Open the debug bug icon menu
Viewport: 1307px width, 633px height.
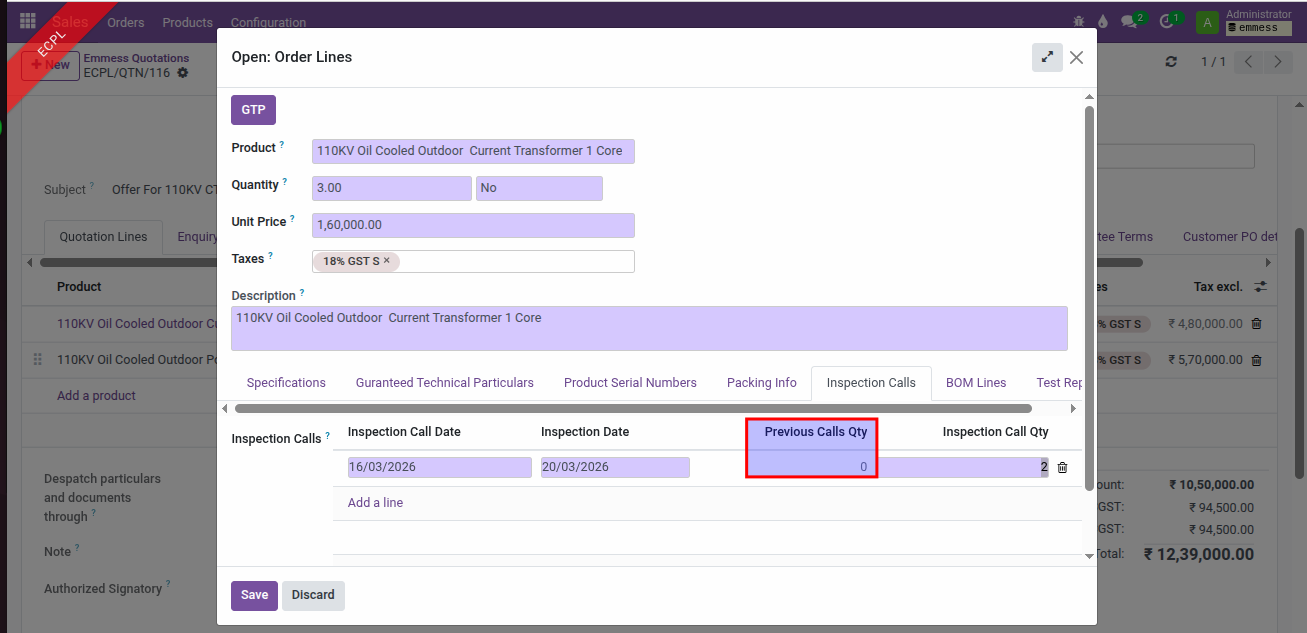click(x=1078, y=21)
